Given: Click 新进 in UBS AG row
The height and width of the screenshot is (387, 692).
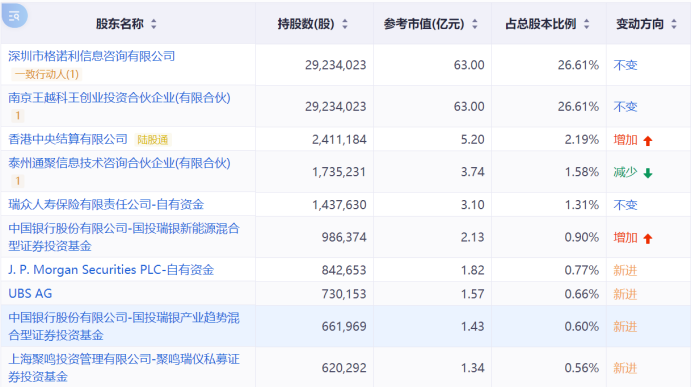Looking at the screenshot, I should coord(625,294).
